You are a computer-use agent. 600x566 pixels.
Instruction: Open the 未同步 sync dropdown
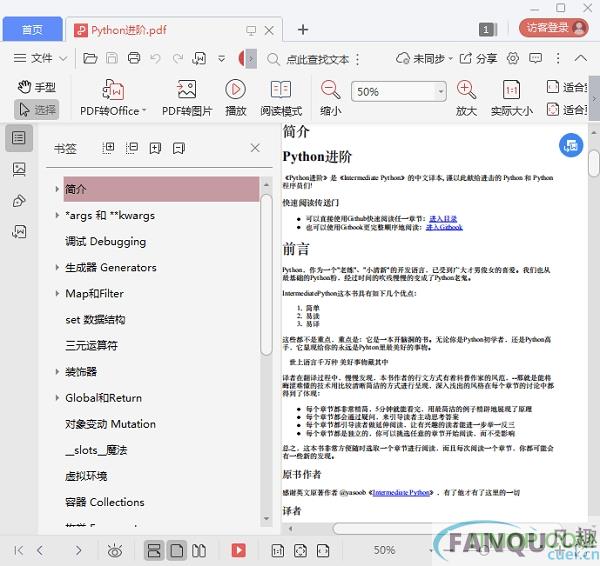point(424,59)
